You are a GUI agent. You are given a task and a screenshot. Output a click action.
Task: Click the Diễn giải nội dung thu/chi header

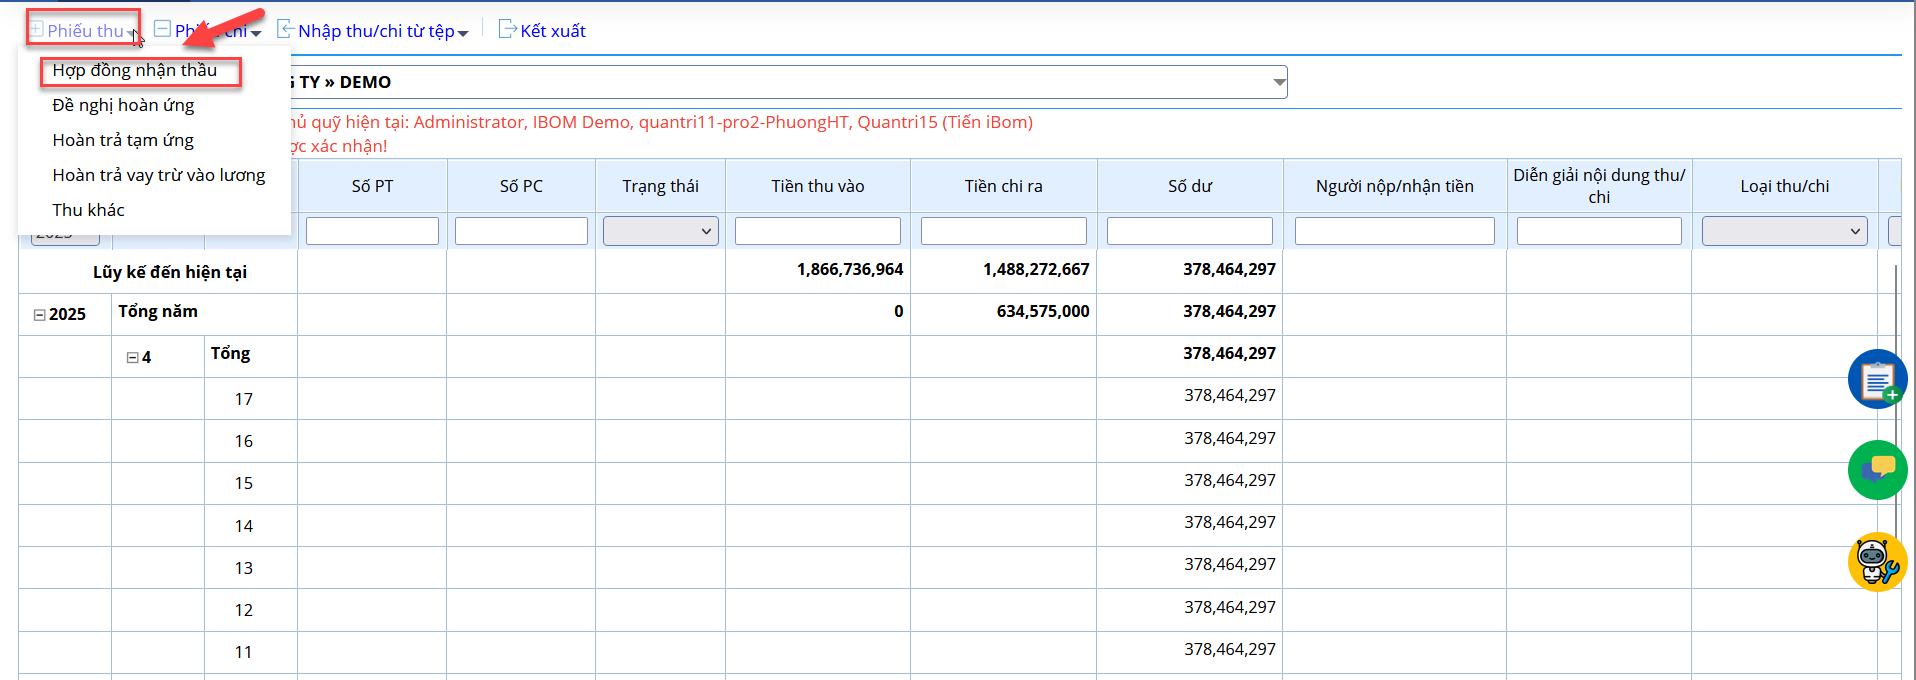coord(1599,186)
